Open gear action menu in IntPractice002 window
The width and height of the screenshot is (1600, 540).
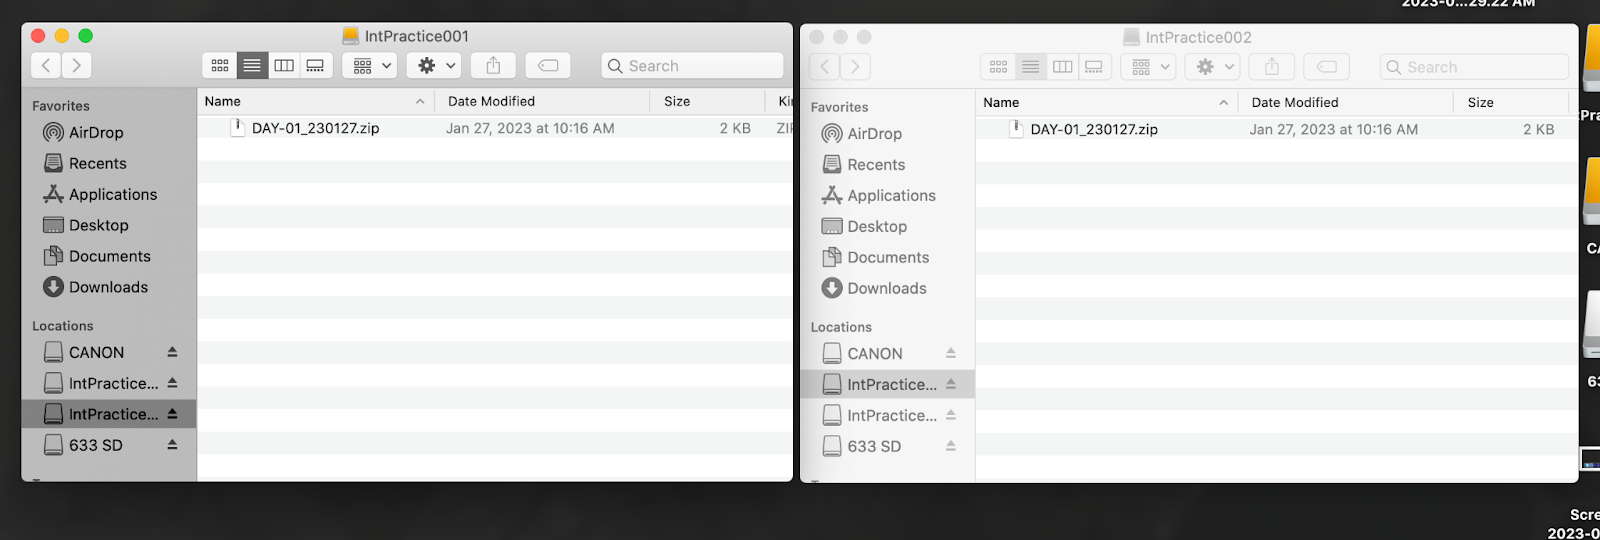pos(1213,67)
